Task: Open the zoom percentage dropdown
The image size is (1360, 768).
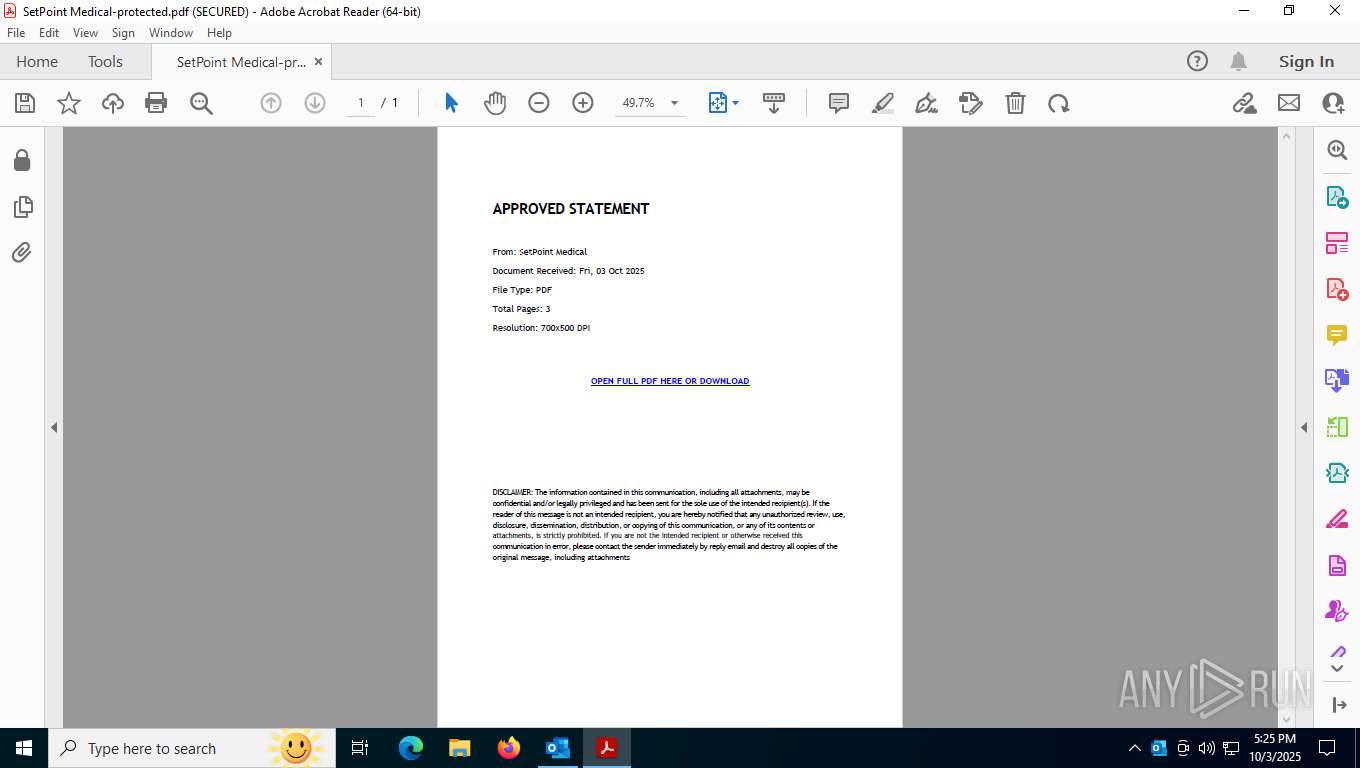Action: [674, 103]
